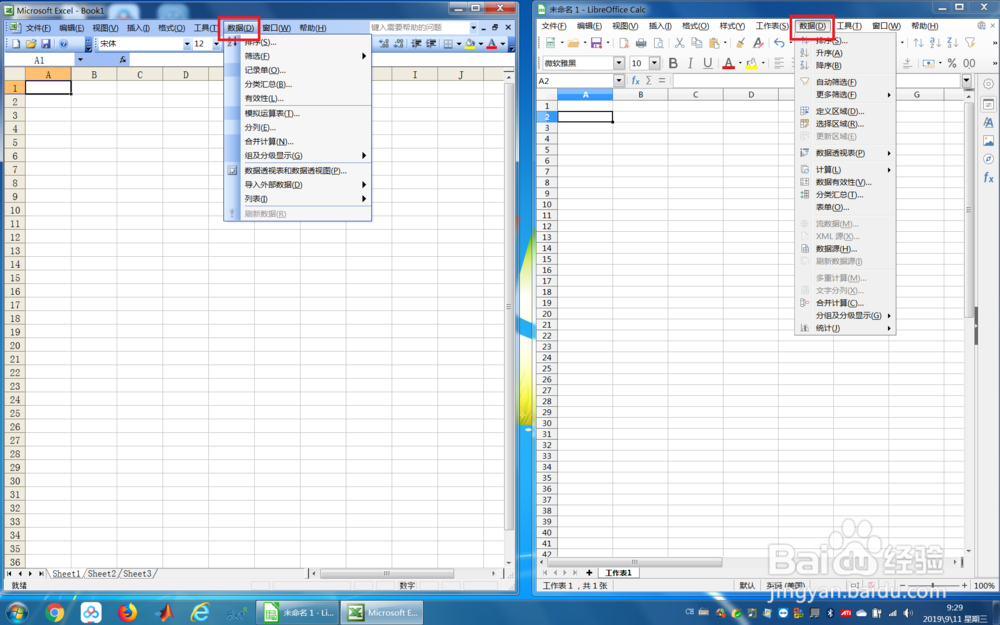
Task: Click LibreOffice menu item 数据有效性(V)...
Action: [x=845, y=182]
